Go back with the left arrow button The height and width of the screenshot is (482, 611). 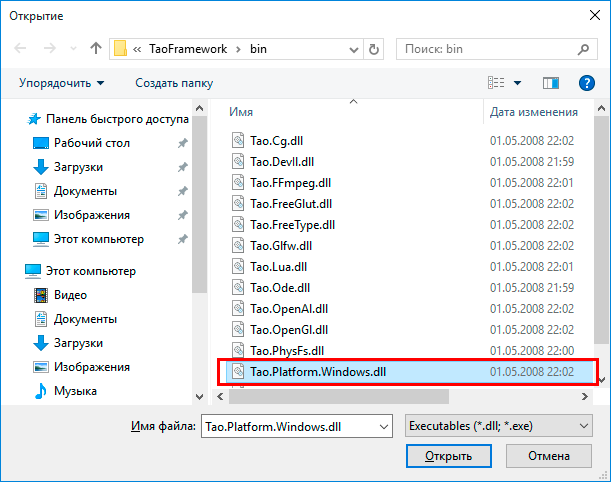point(20,49)
